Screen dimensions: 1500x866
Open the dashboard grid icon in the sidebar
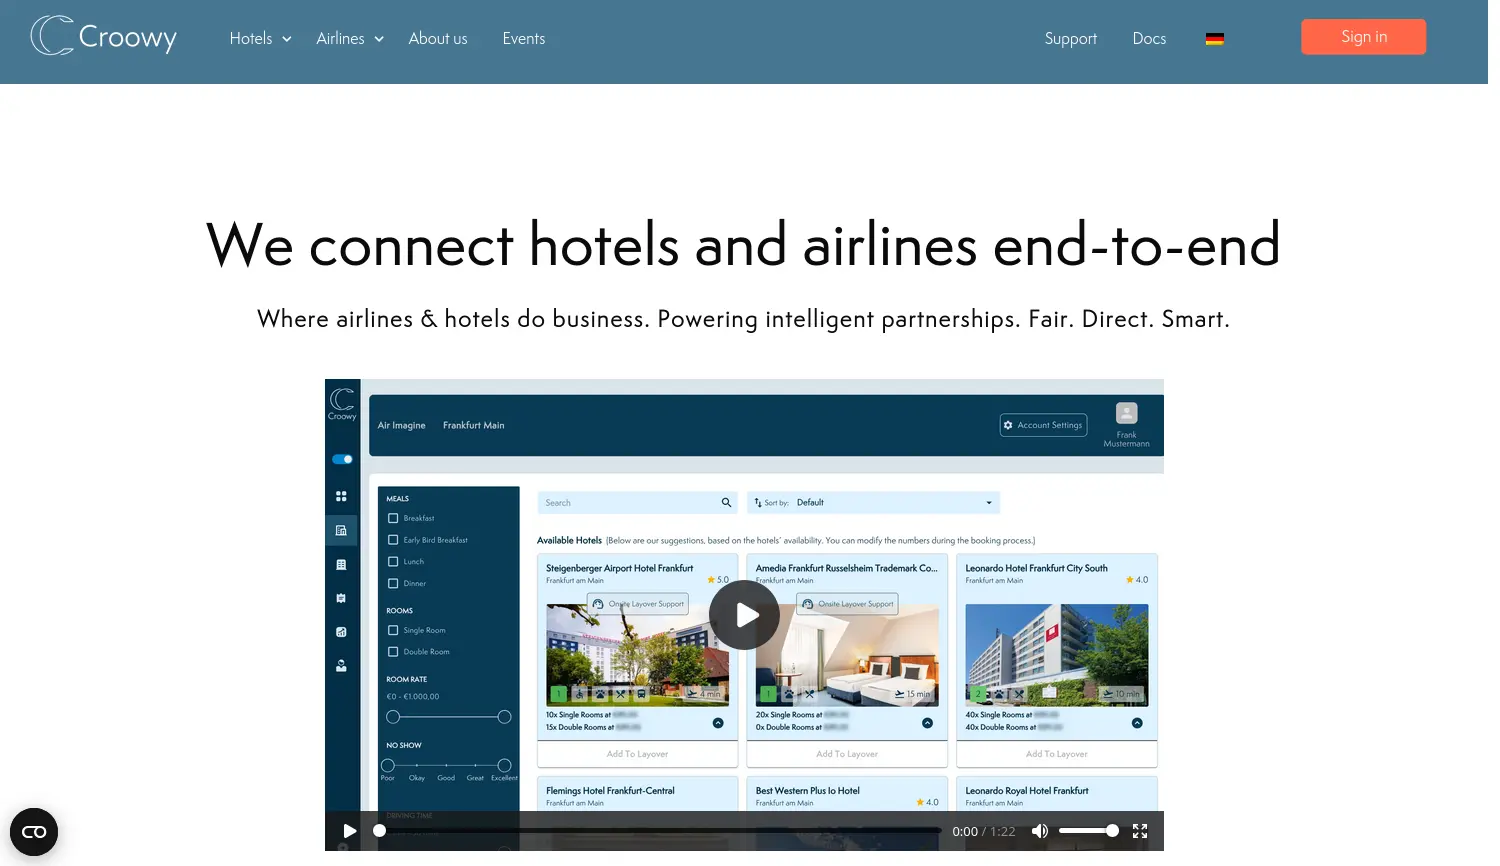(x=341, y=496)
